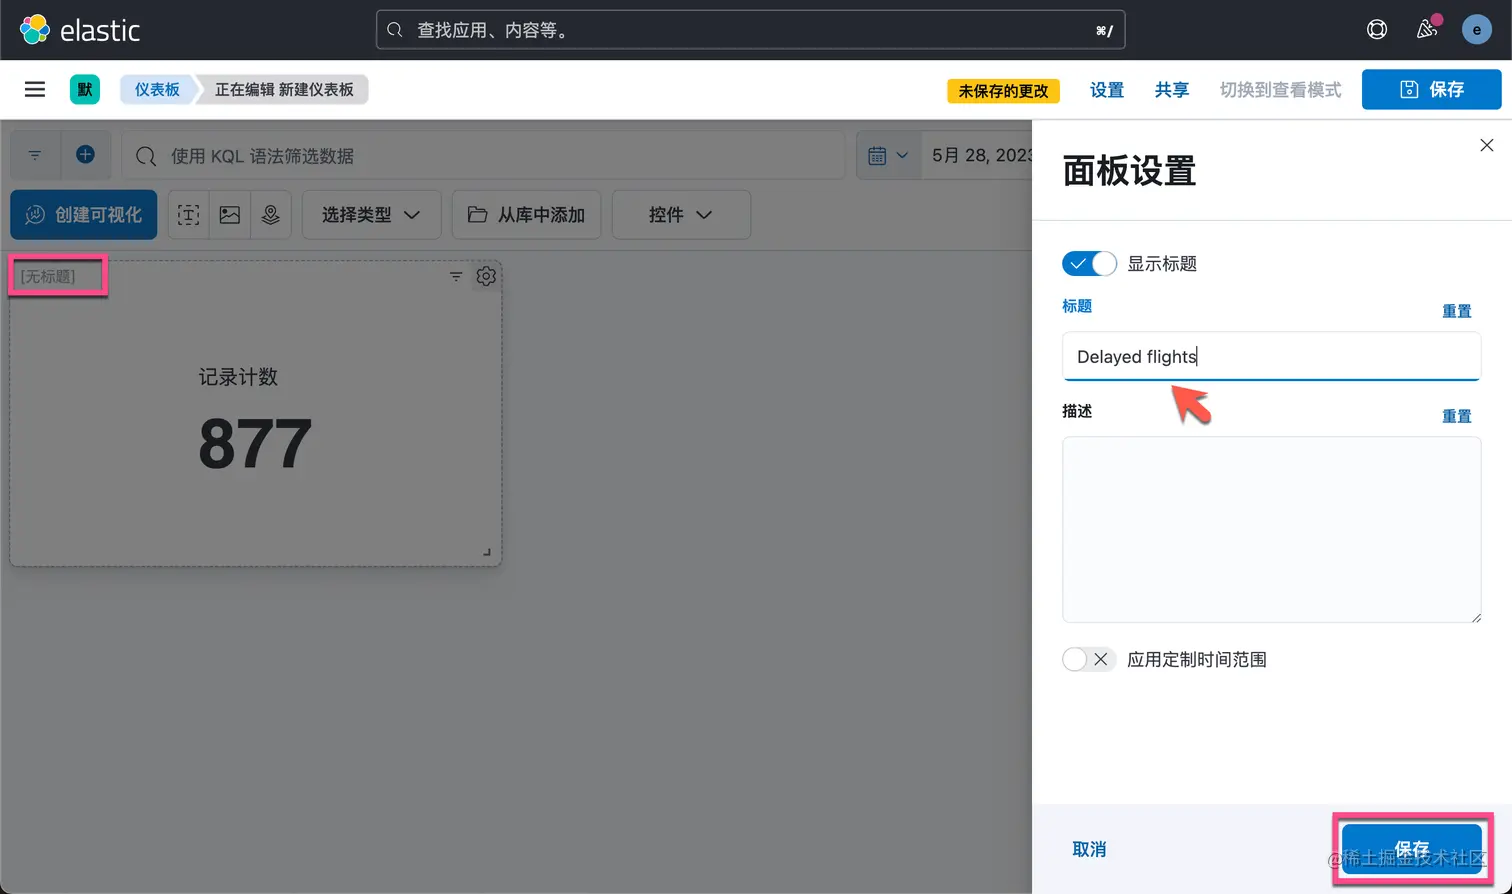Click the 877 metric value
The width and height of the screenshot is (1512, 894).
tap(255, 444)
